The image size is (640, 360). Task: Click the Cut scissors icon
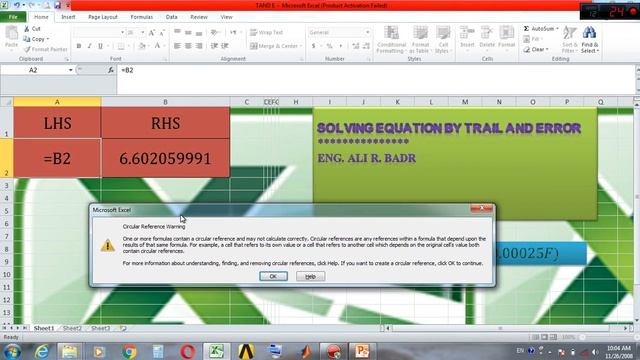coord(27,29)
